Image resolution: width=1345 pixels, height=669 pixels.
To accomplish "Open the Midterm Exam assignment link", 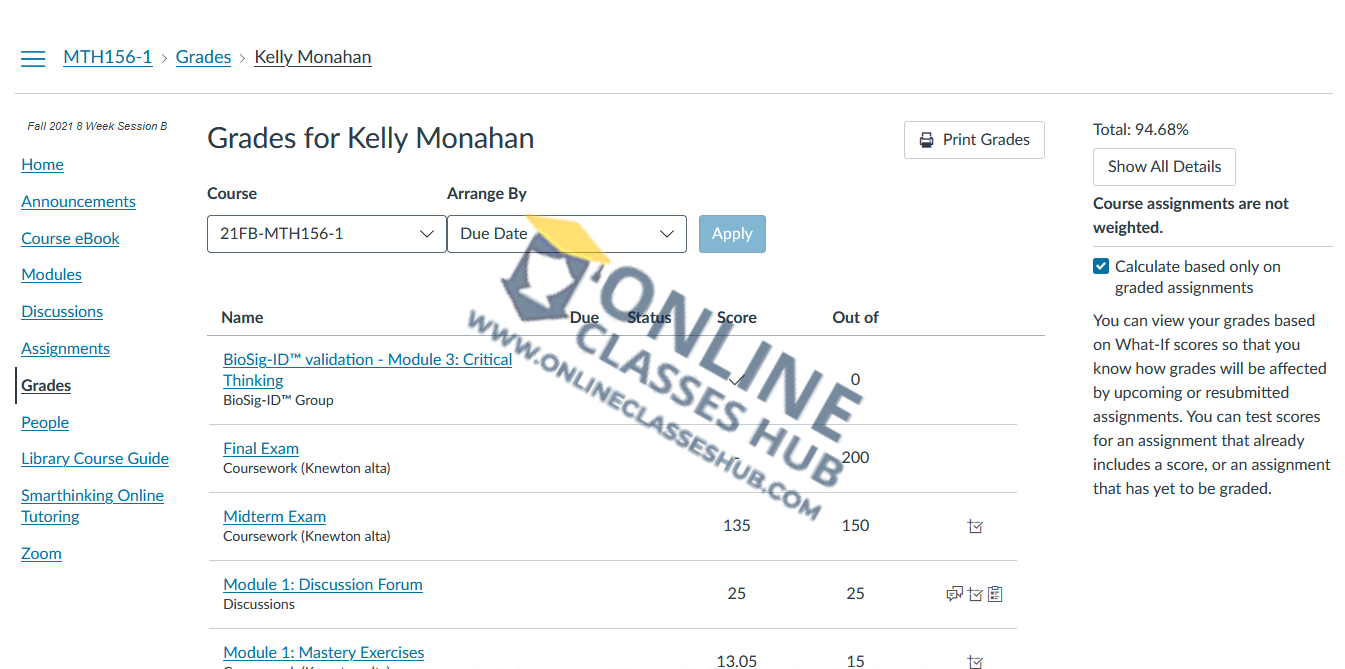I will coord(274,517).
